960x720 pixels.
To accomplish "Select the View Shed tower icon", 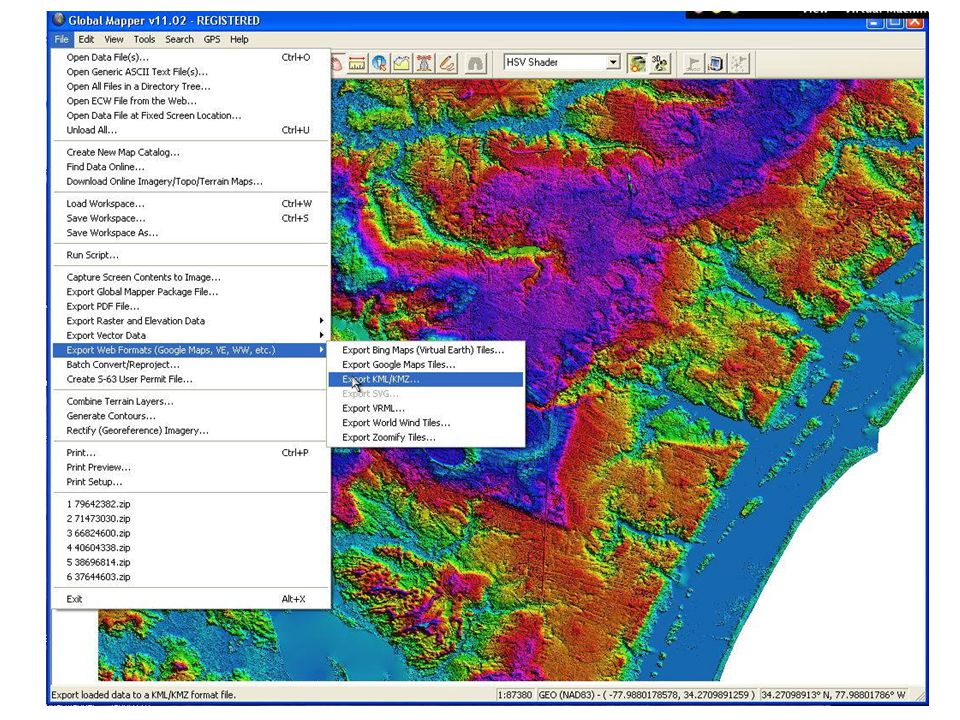I will 424,62.
